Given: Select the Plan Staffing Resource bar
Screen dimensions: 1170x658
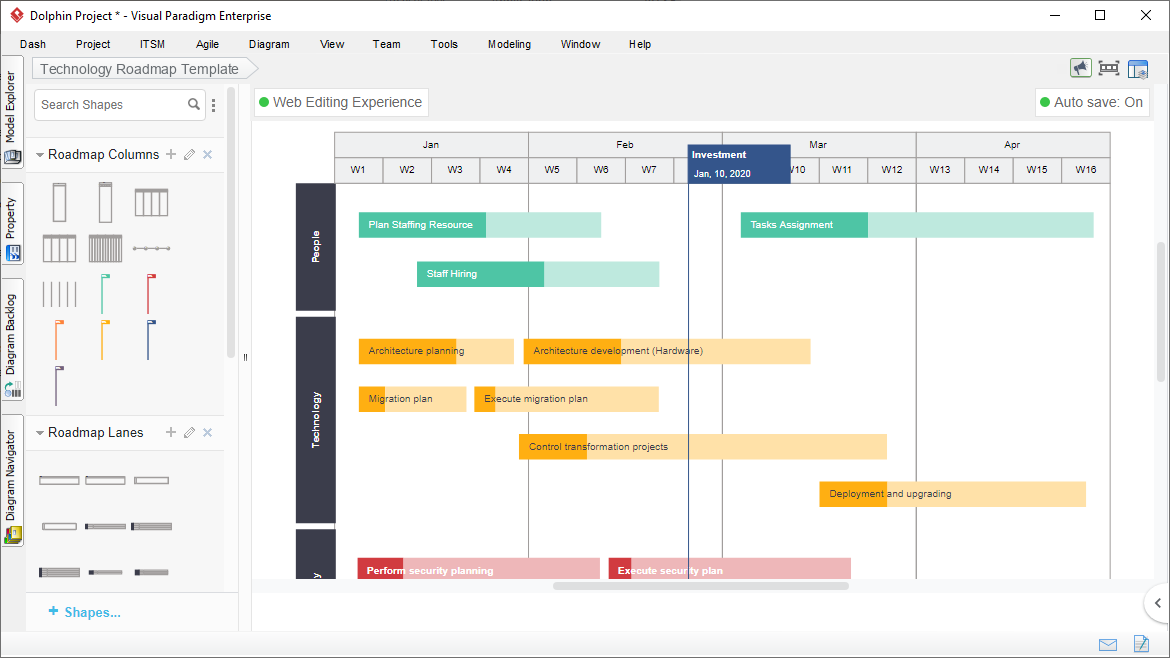Looking at the screenshot, I should [x=480, y=225].
